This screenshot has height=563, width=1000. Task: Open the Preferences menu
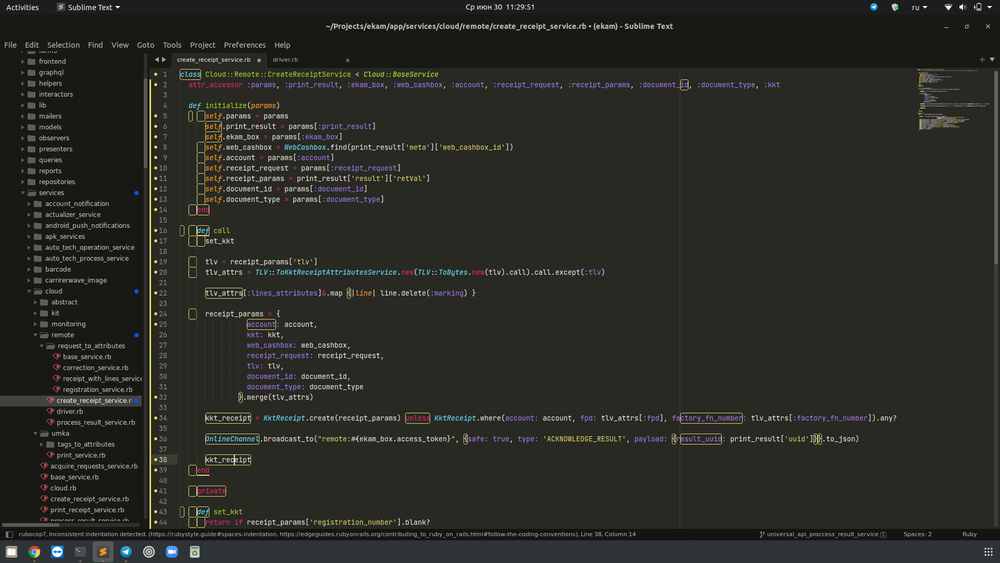[245, 45]
